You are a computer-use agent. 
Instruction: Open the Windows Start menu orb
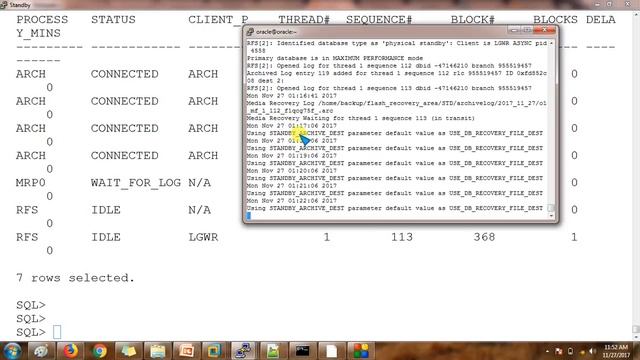(x=12, y=351)
